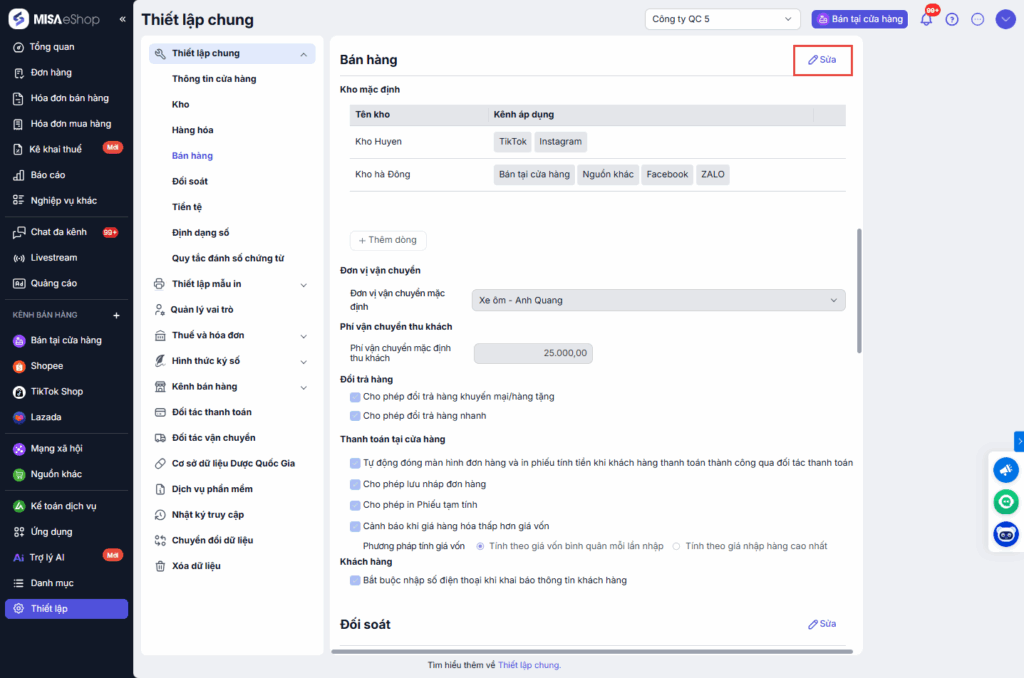Viewport: 1024px width, 678px height.
Task: Click the Sửa button for Bán hàng
Action: [x=822, y=60]
